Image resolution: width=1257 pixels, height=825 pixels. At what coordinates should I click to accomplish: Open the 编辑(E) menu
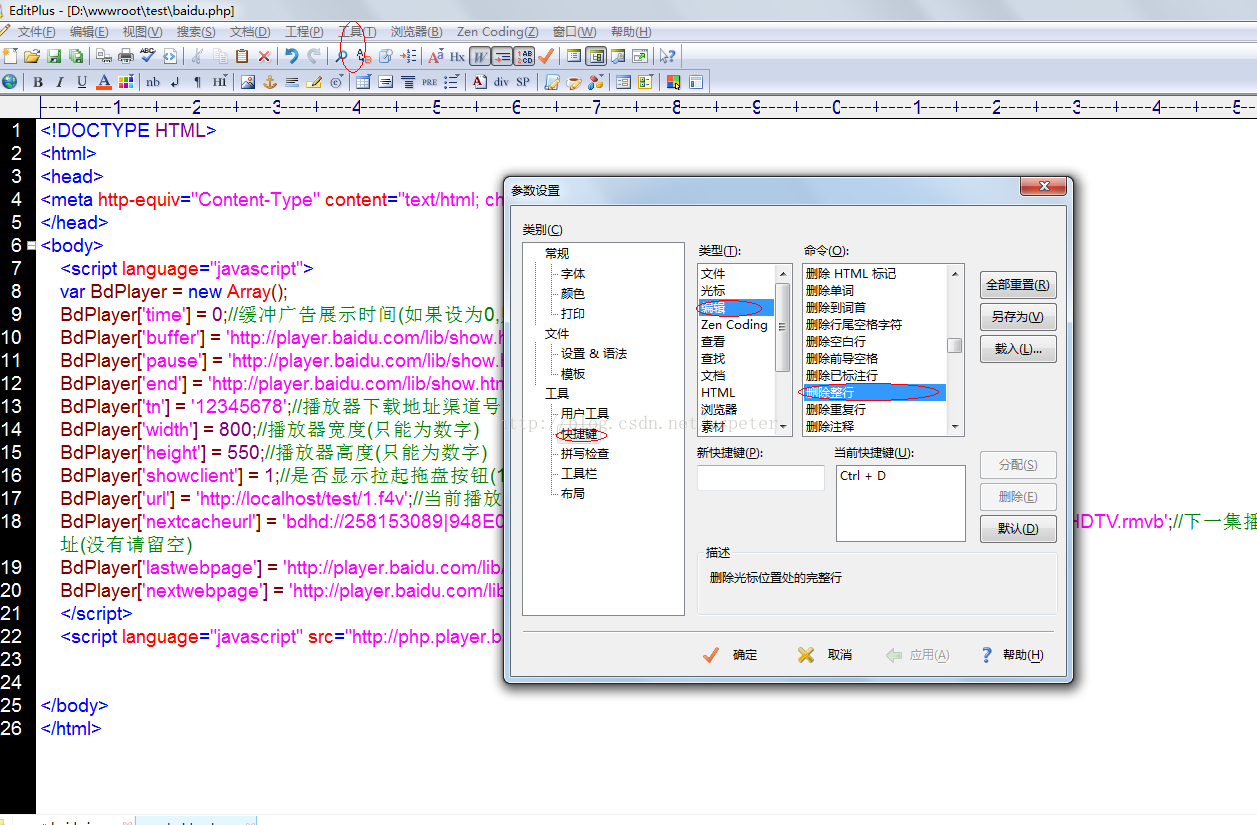coord(89,32)
